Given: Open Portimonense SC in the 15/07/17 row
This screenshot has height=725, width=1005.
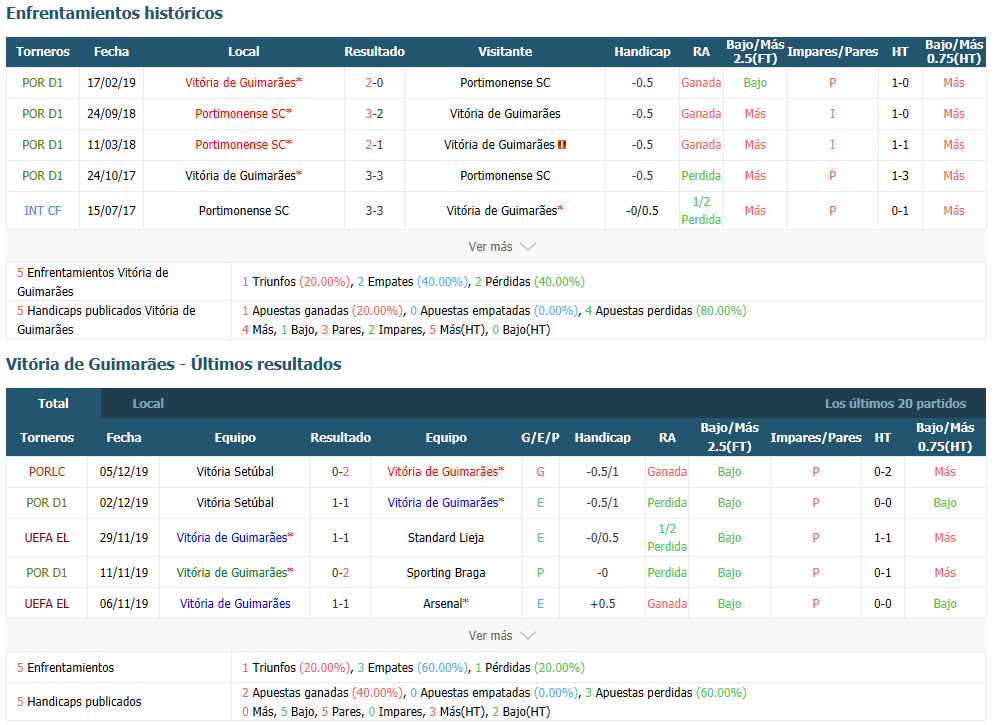Looking at the screenshot, I should (x=244, y=211).
